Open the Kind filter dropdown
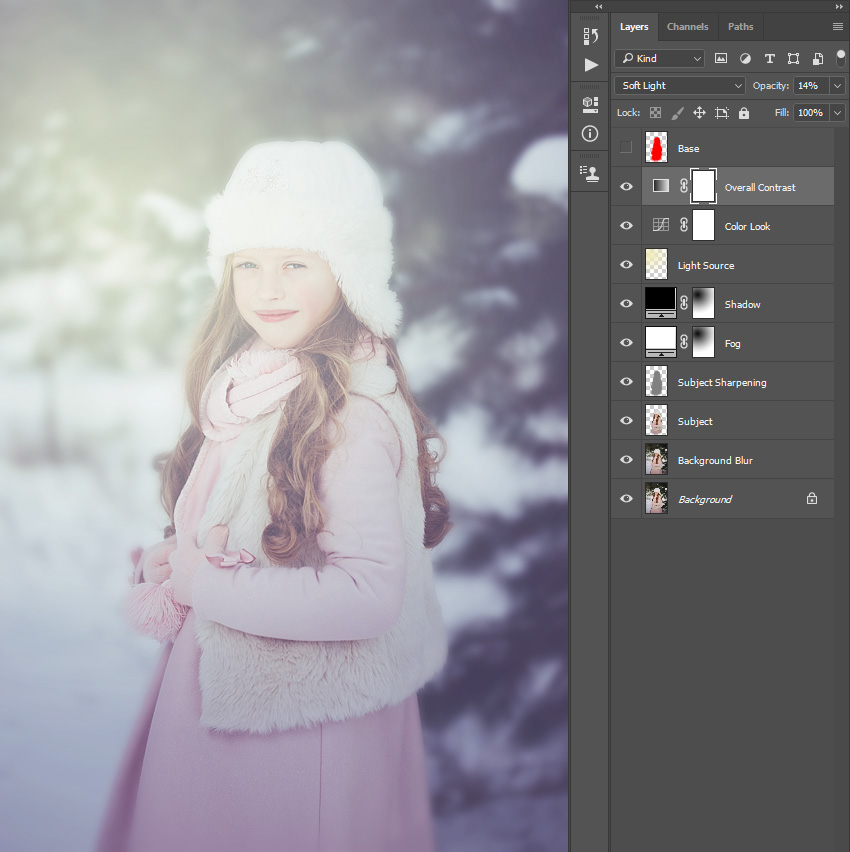This screenshot has width=850, height=852. tap(660, 59)
